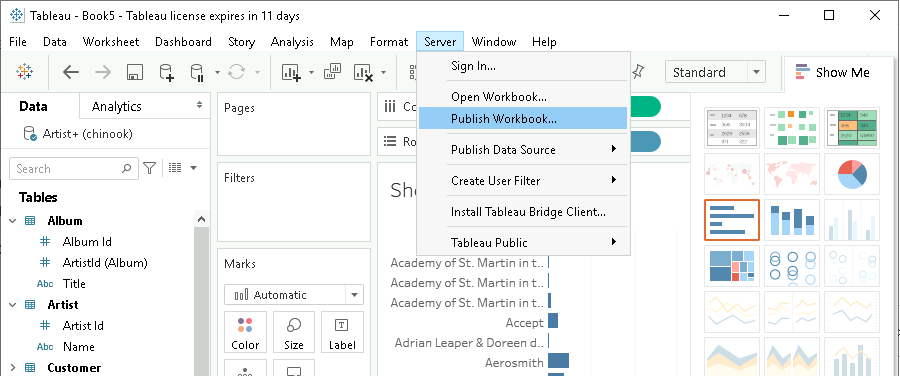The height and width of the screenshot is (376, 900).
Task: Toggle the Show Me panel
Action: pos(832,72)
